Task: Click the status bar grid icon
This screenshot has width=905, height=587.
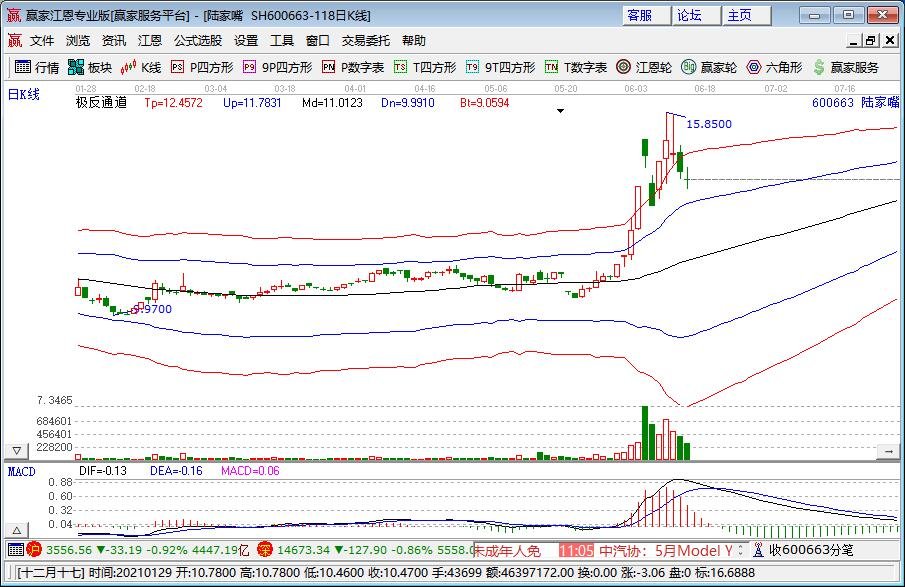Action: point(16,549)
